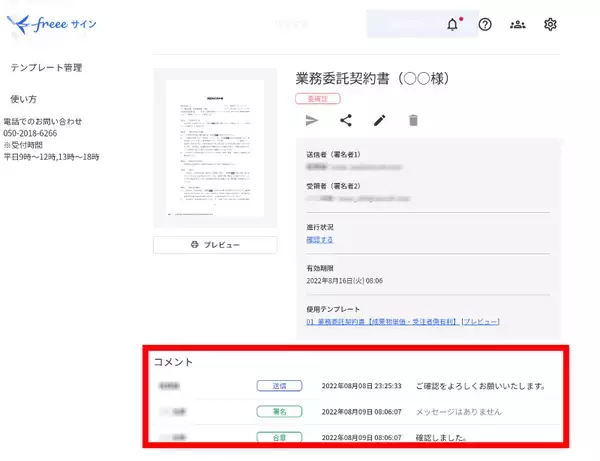Click the プレビュー button below document
This screenshot has height=461, width=600.
pos(215,245)
